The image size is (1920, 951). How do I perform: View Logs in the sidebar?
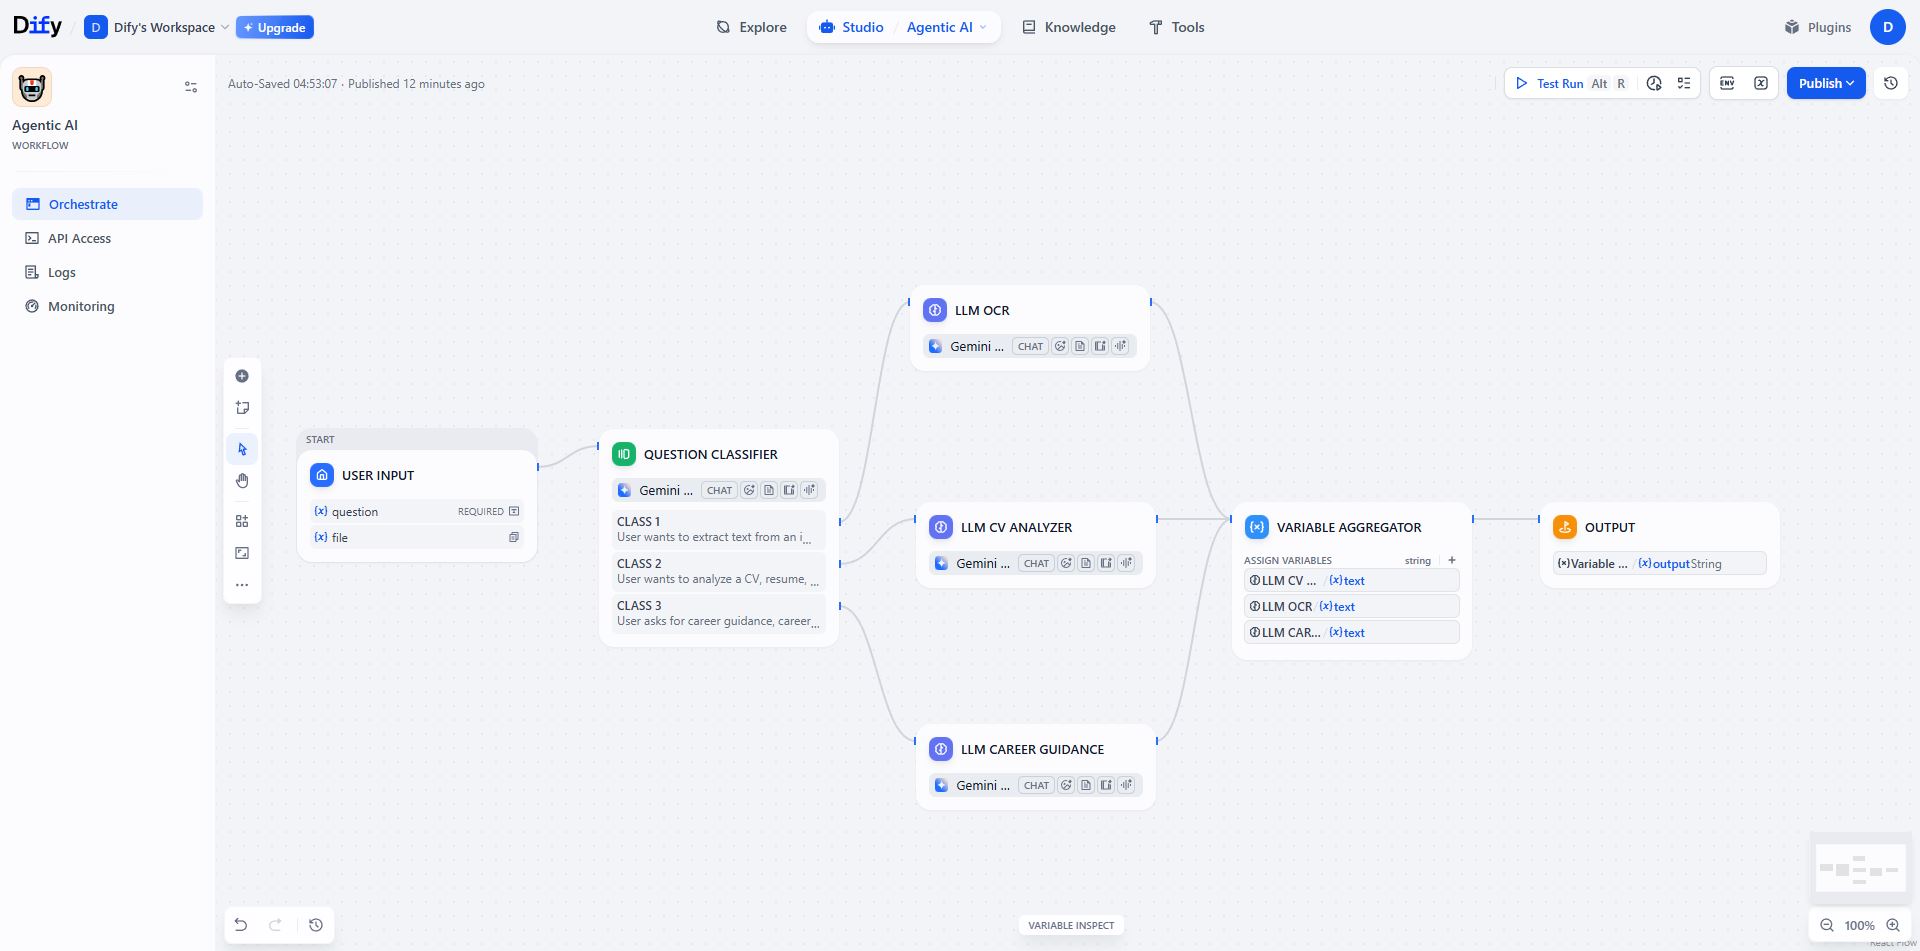pos(107,272)
